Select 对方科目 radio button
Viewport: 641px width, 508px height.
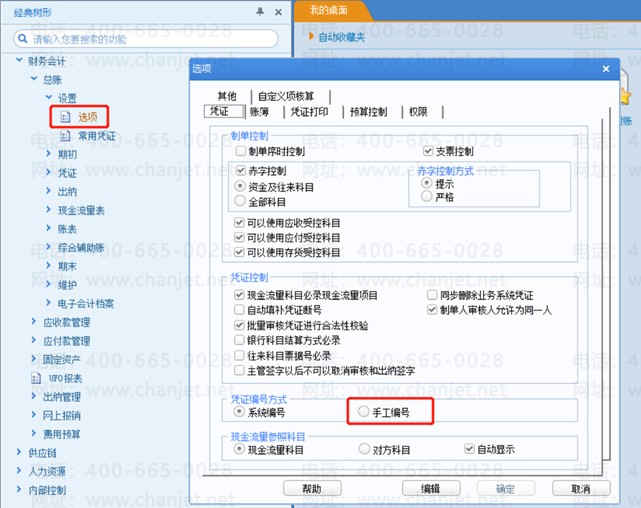364,449
